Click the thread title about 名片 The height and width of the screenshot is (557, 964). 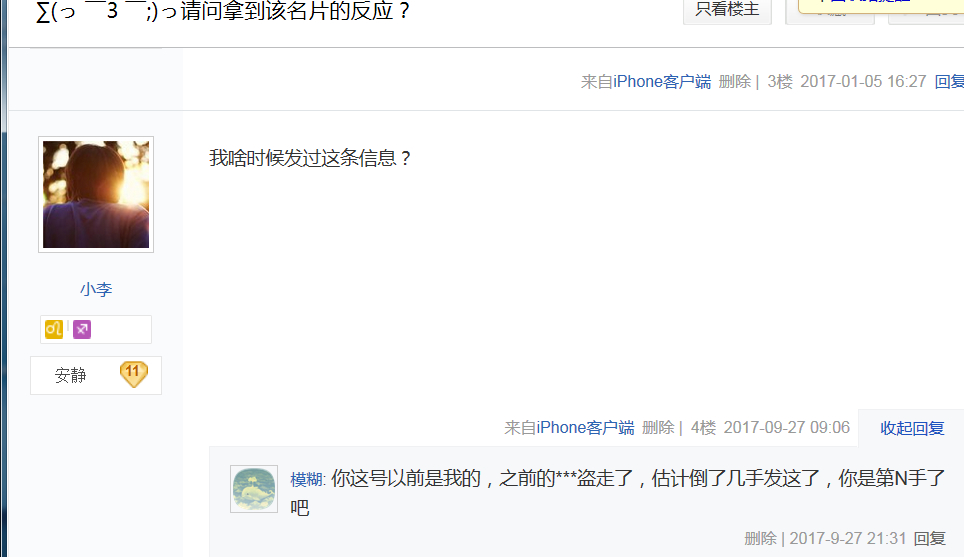223,10
